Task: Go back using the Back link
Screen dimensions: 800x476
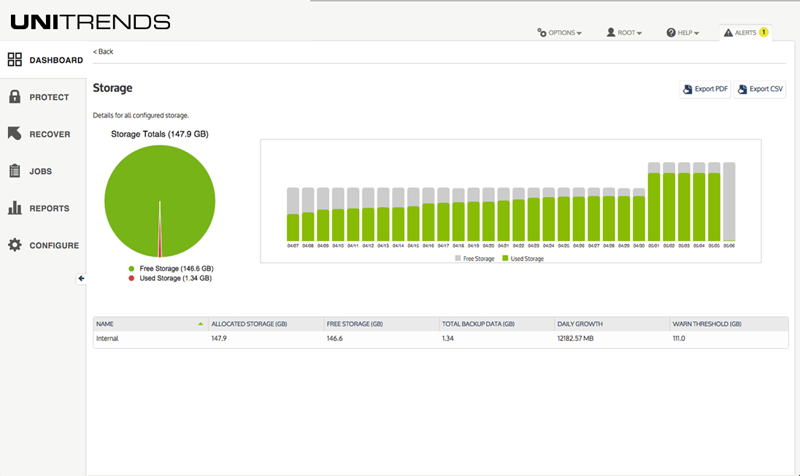Action: pyautogui.click(x=103, y=52)
